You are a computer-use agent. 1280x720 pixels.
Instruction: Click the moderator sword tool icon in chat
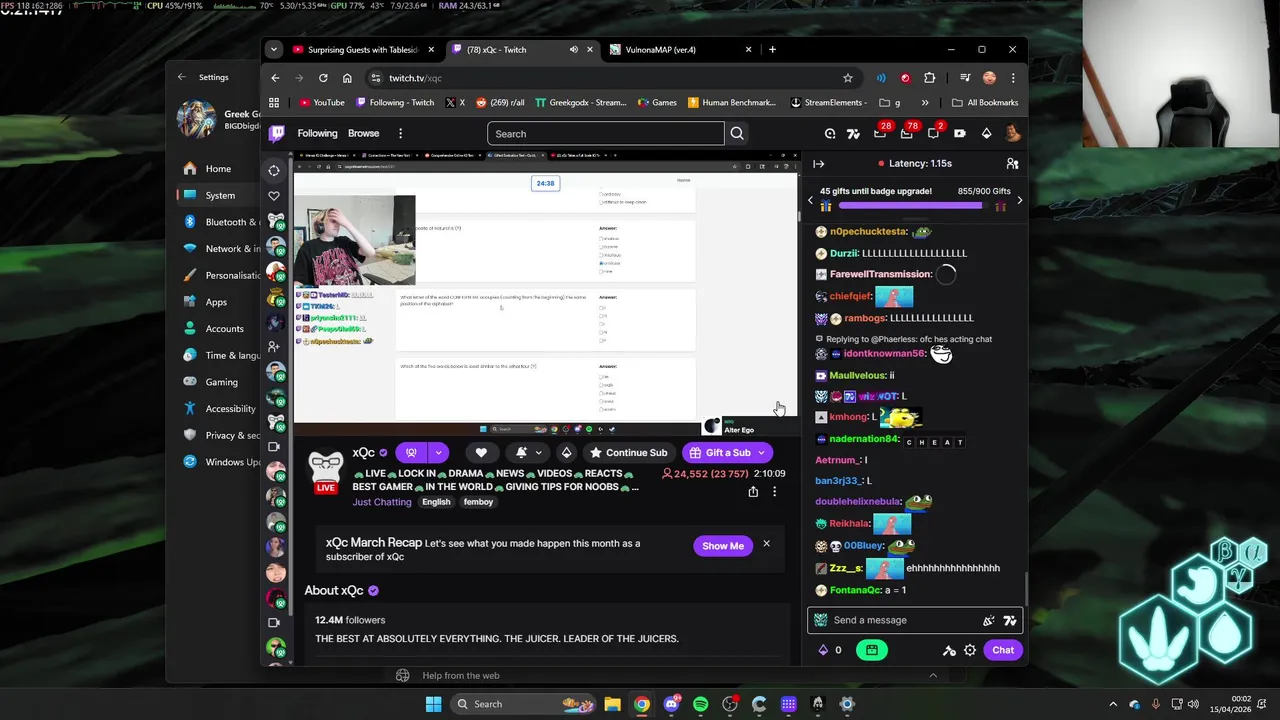(949, 651)
